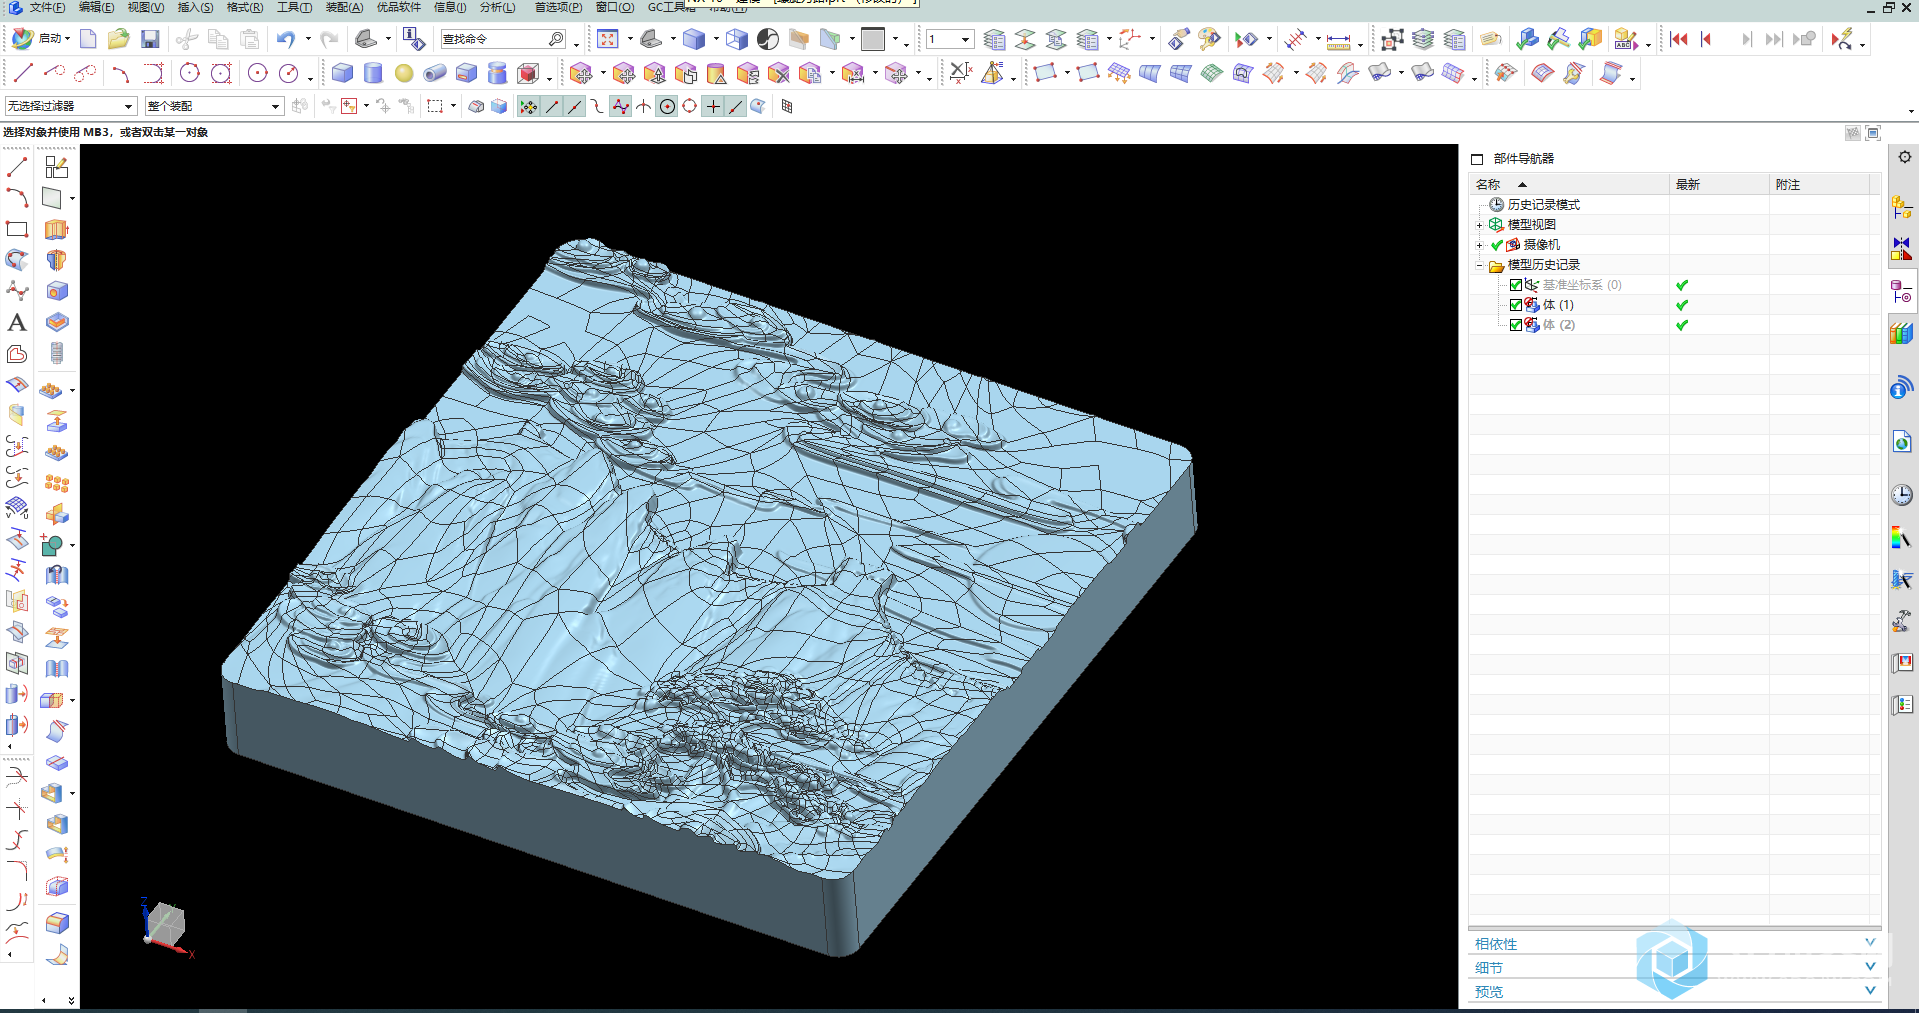Open the 分析(L) menu

[497, 7]
